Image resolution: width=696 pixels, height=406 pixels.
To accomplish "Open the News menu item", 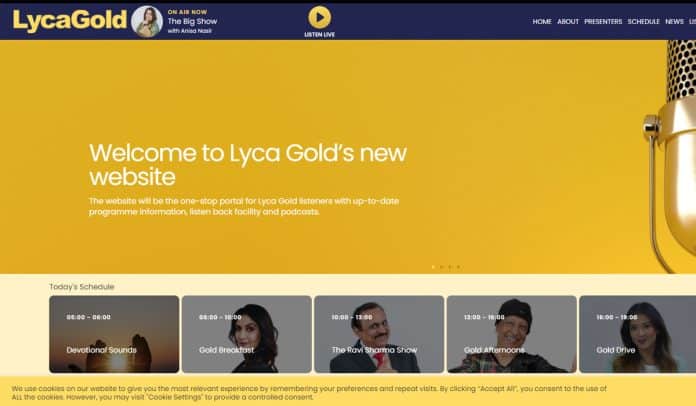I will coord(674,21).
